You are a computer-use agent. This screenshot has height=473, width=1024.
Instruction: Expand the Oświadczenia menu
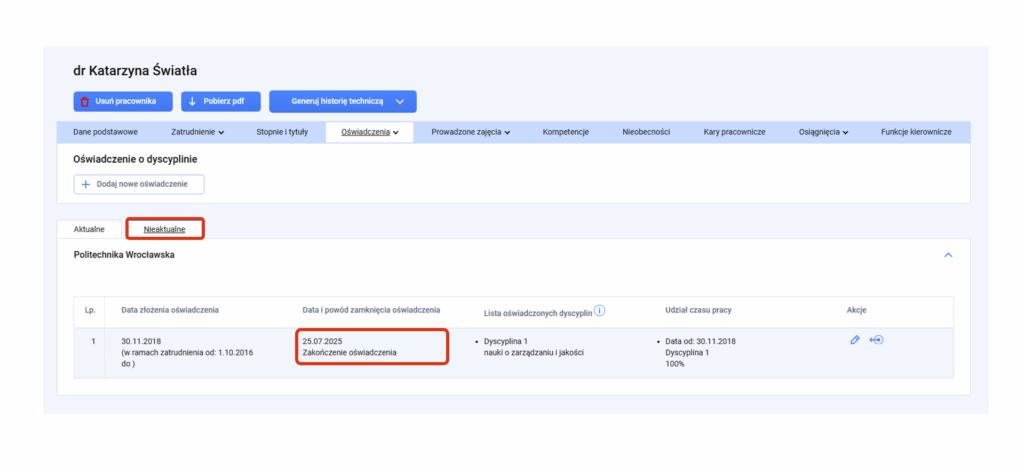370,132
